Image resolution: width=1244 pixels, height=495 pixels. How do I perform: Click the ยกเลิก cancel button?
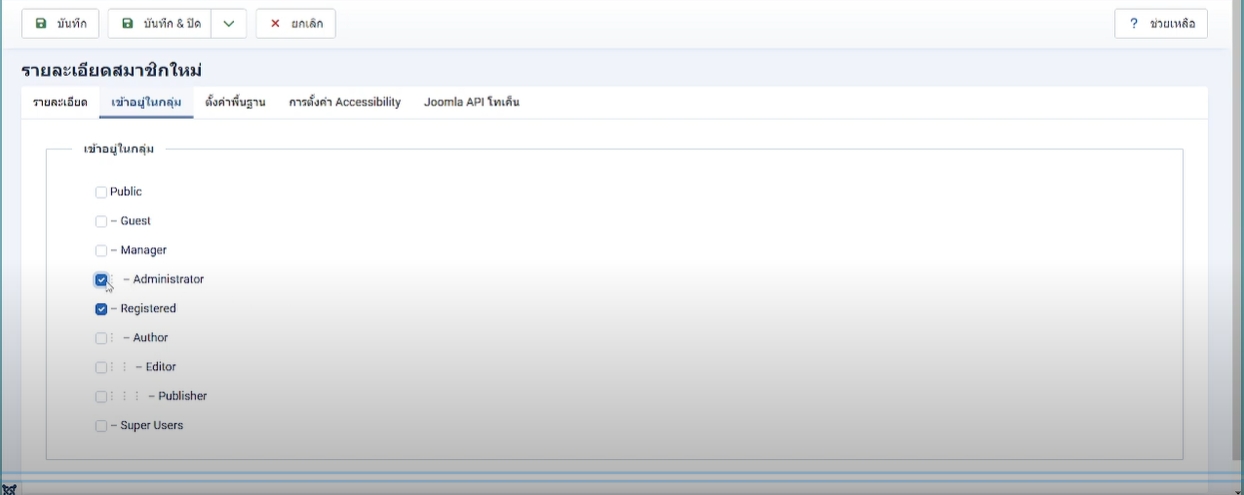tap(296, 23)
